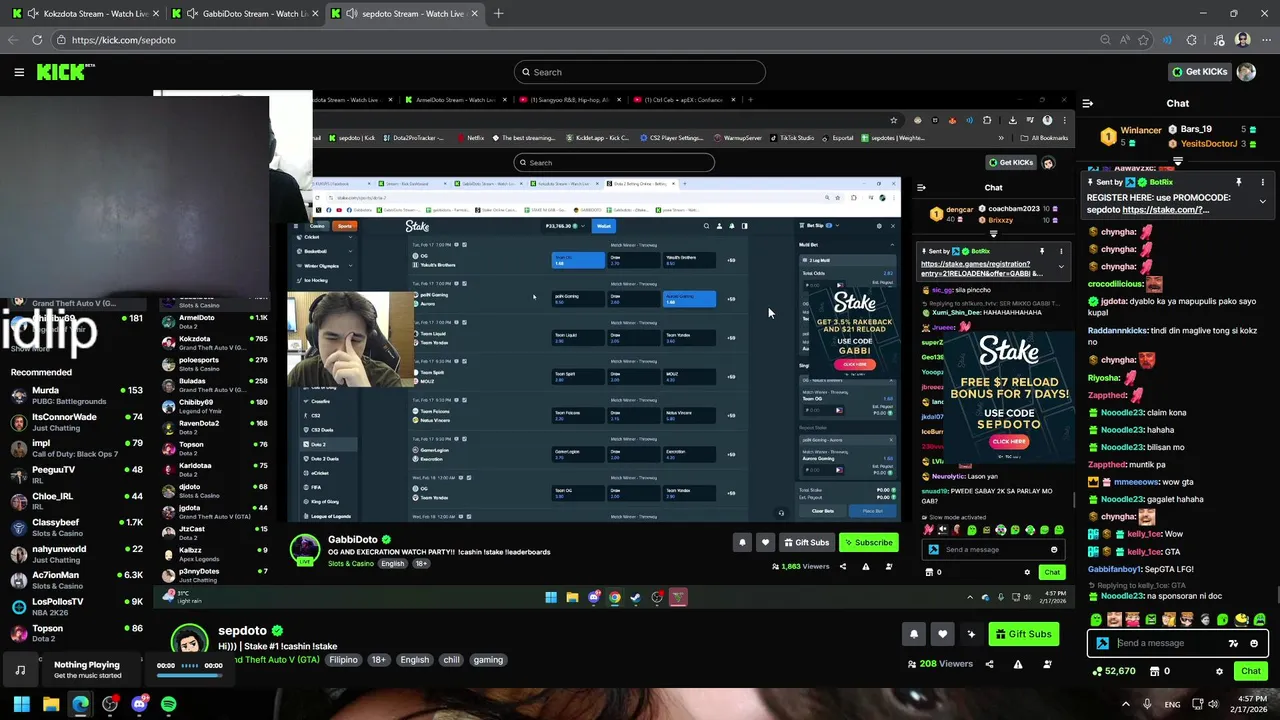Open Discord from taskbar

pos(139,704)
